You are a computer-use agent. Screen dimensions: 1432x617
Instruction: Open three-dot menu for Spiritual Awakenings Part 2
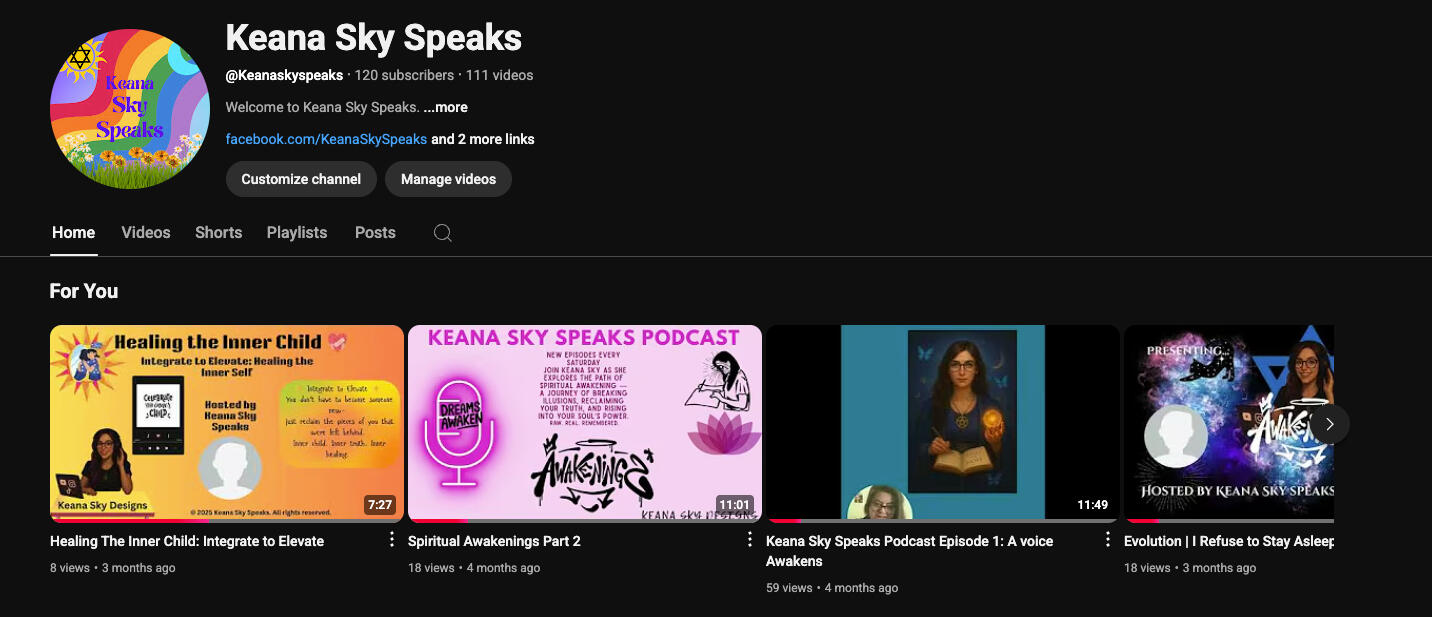click(x=750, y=540)
